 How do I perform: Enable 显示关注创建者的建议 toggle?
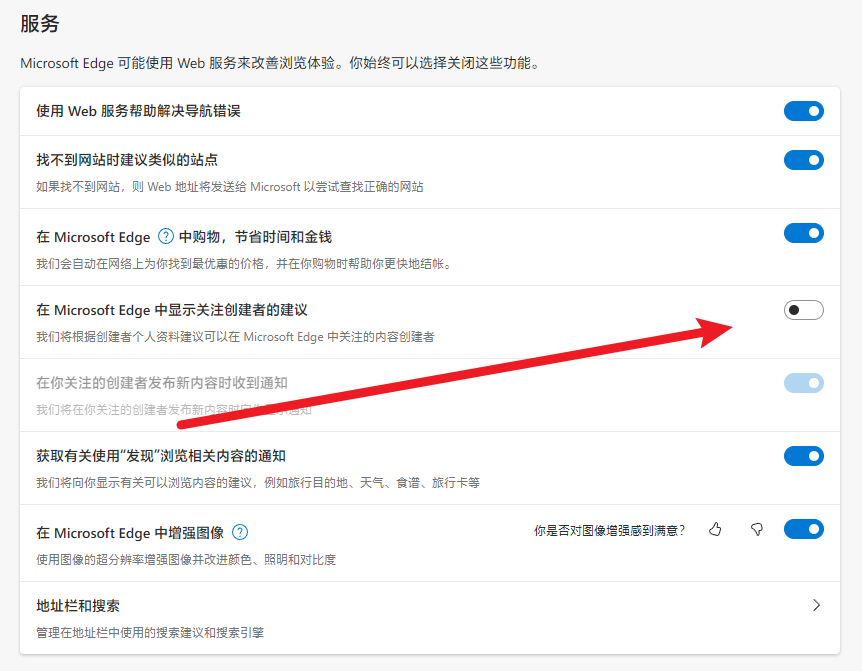803,310
